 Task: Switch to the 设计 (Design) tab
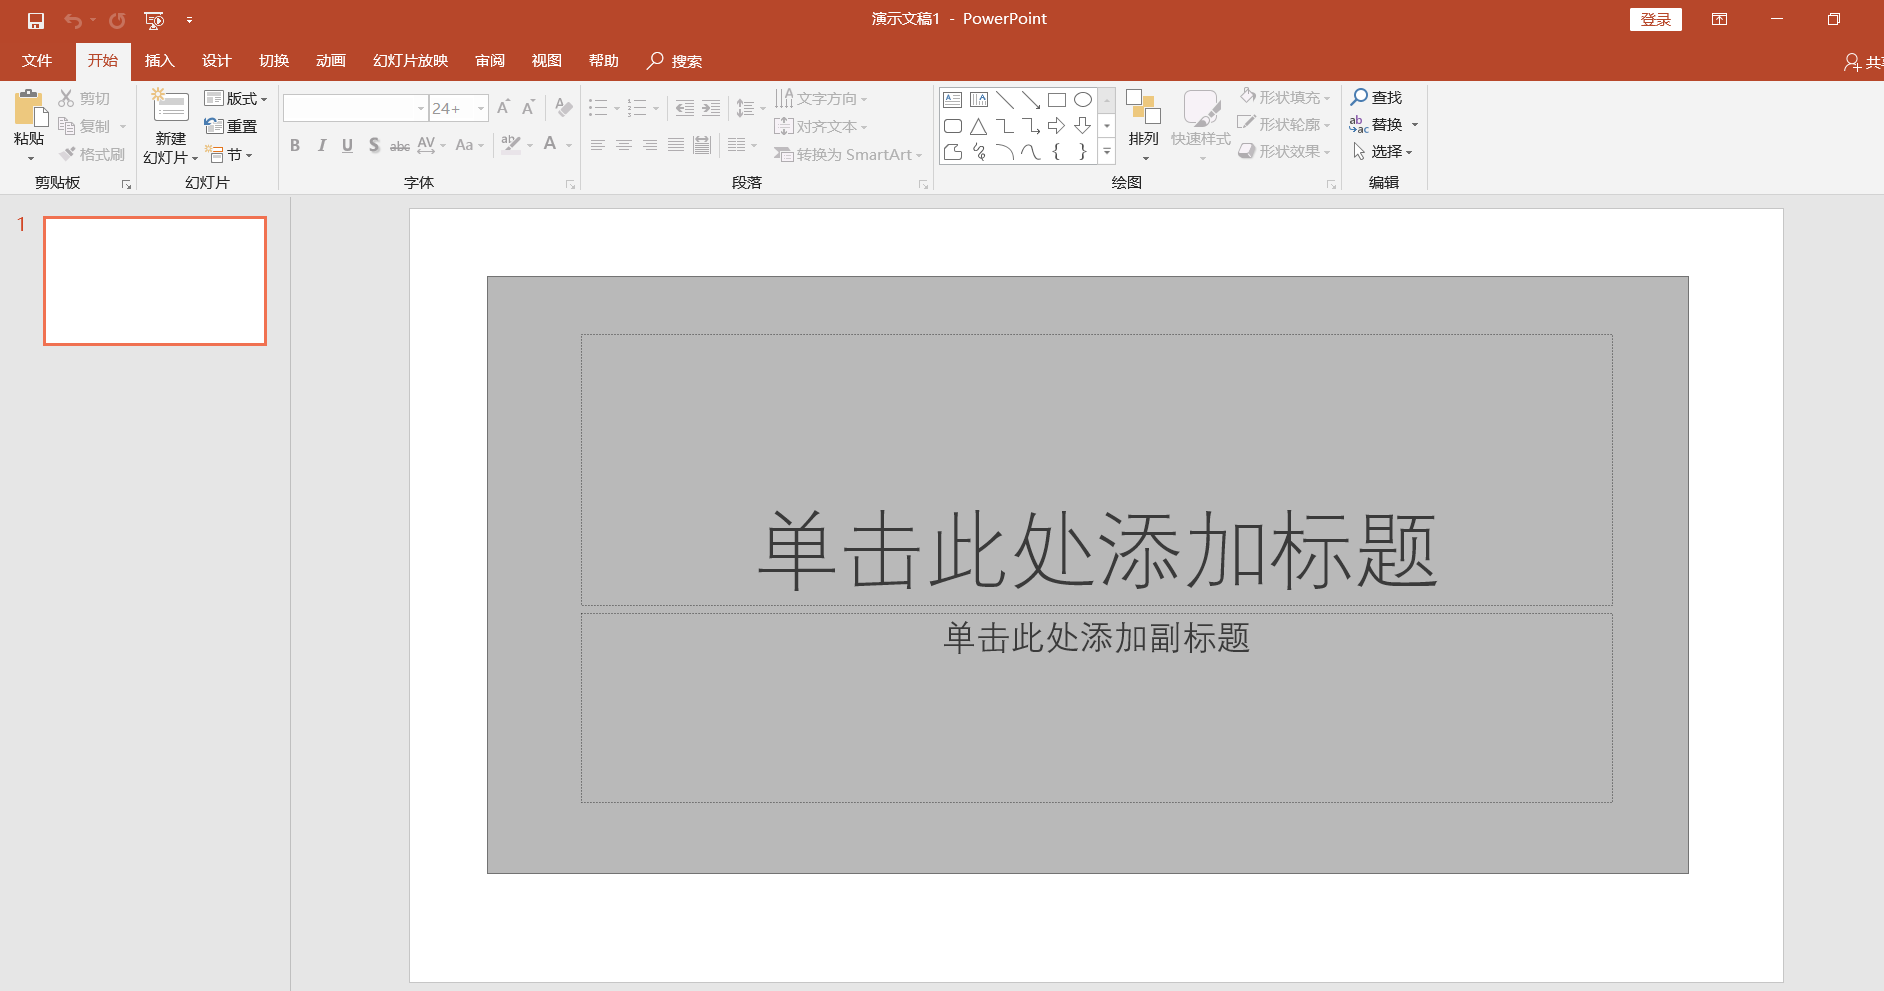point(216,60)
